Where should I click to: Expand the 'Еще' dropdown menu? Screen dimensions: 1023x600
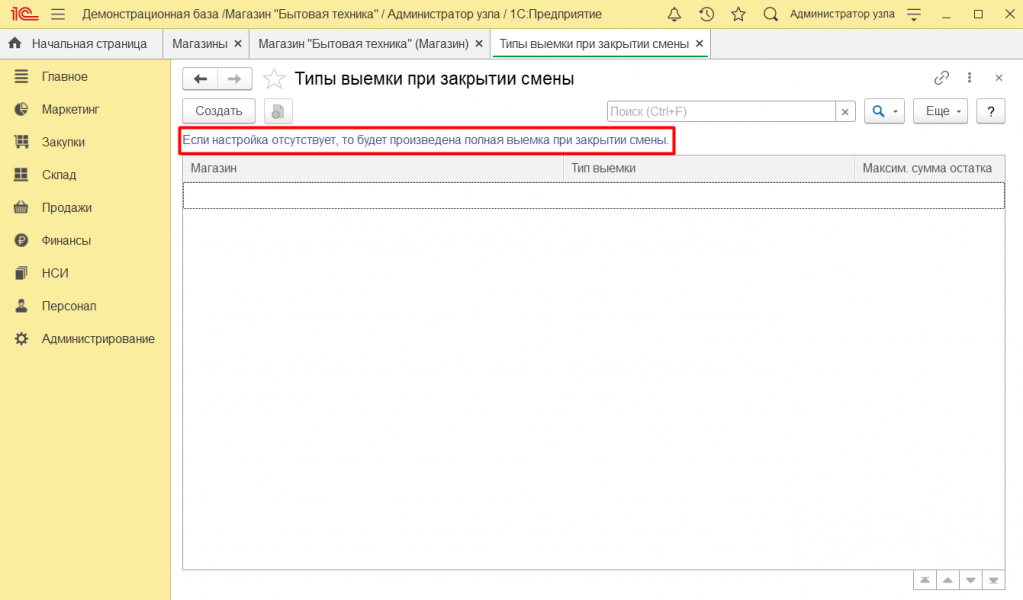click(x=941, y=111)
